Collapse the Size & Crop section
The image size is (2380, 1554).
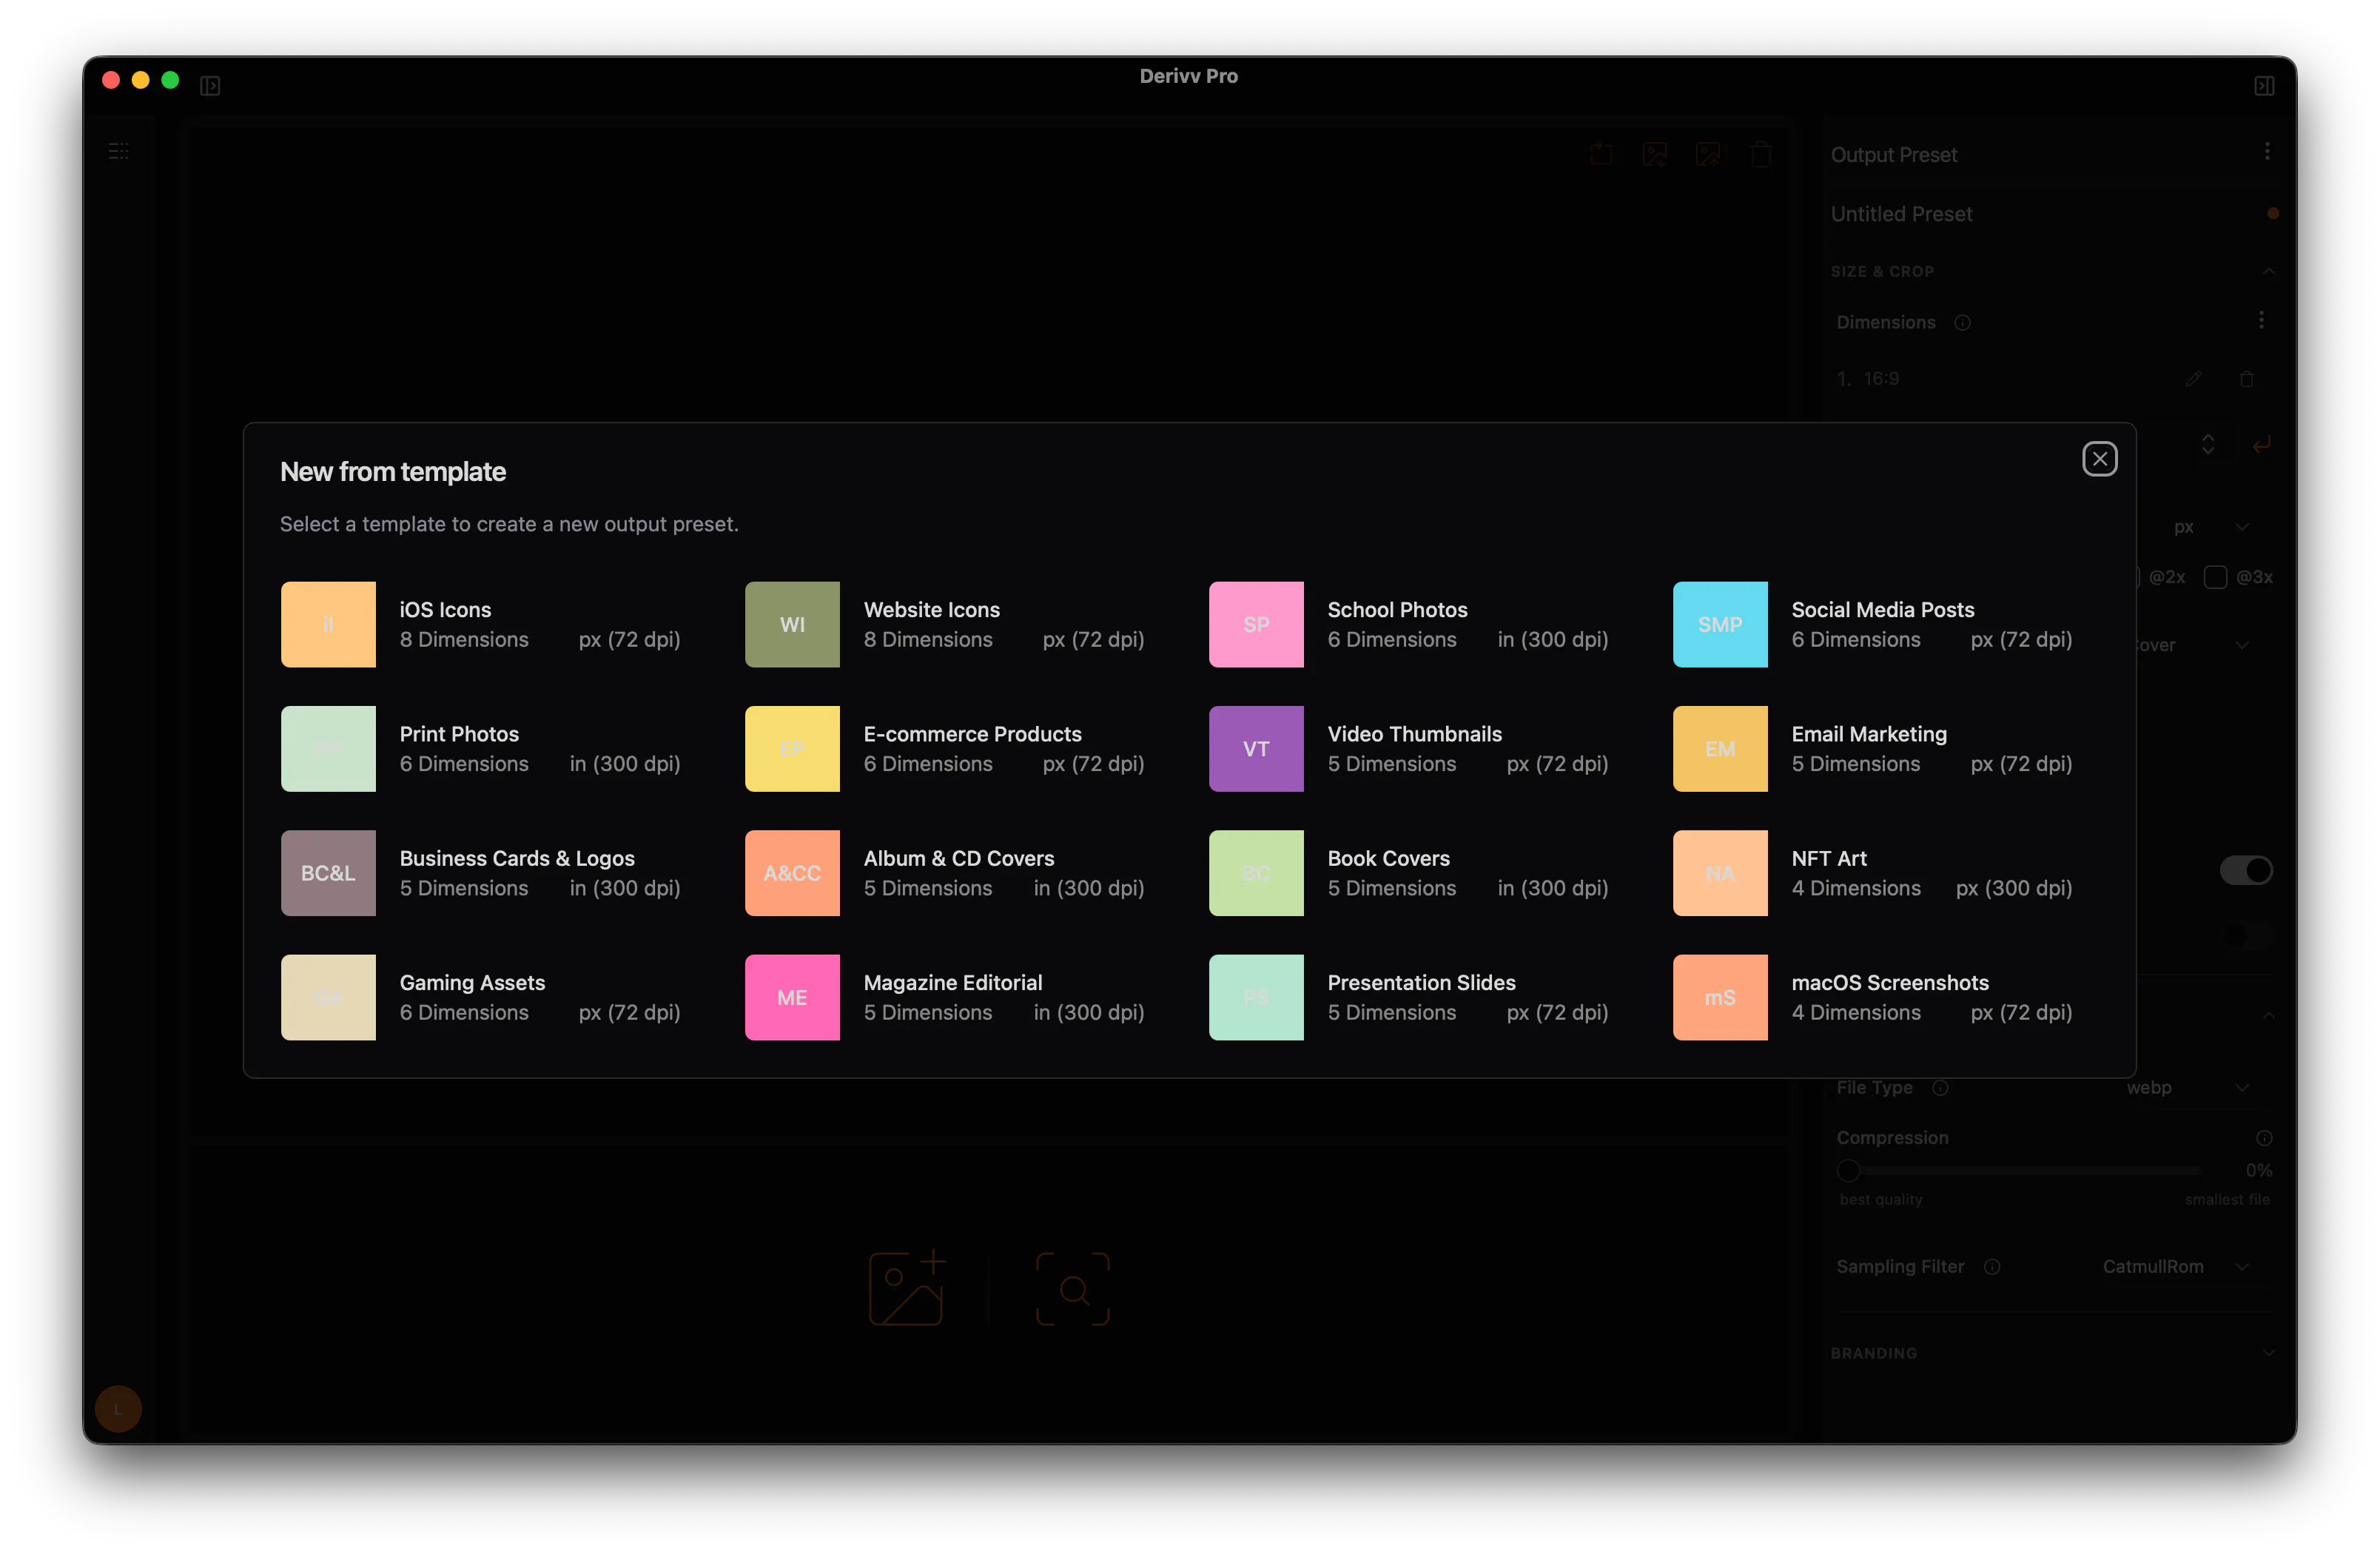pos(2268,271)
